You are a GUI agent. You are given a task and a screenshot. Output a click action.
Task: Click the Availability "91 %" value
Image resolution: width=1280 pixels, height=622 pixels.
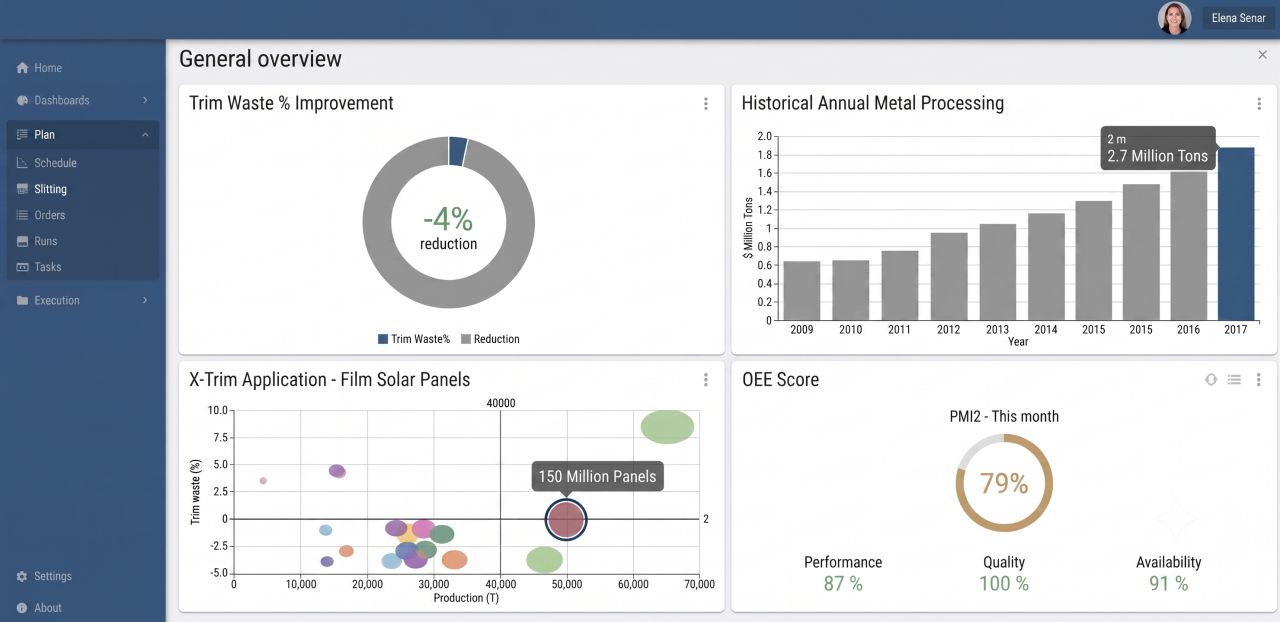[x=1168, y=584]
